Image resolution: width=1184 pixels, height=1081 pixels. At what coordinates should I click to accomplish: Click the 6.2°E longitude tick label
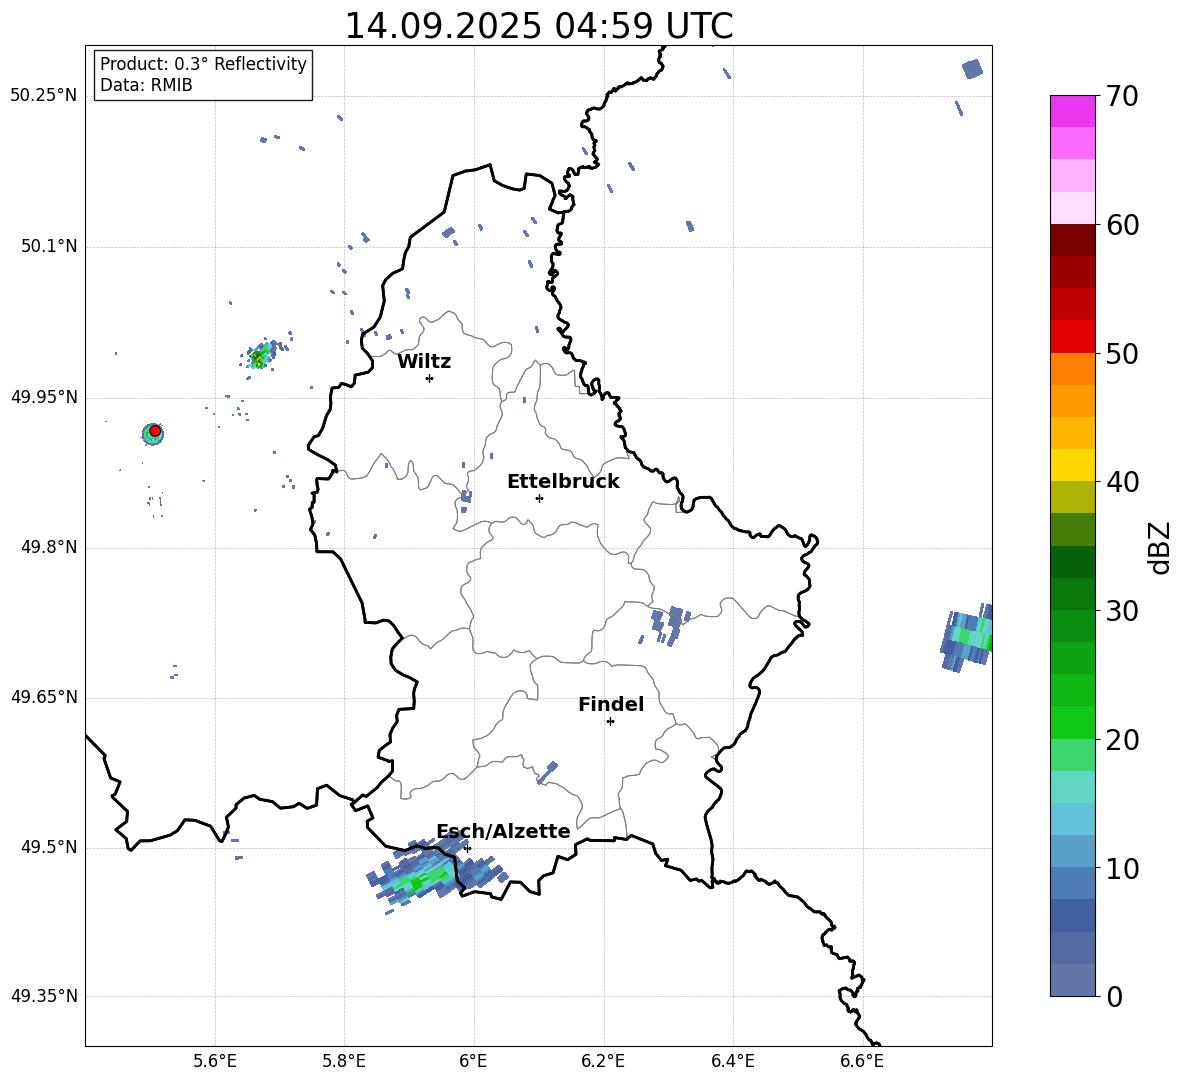[x=603, y=1060]
